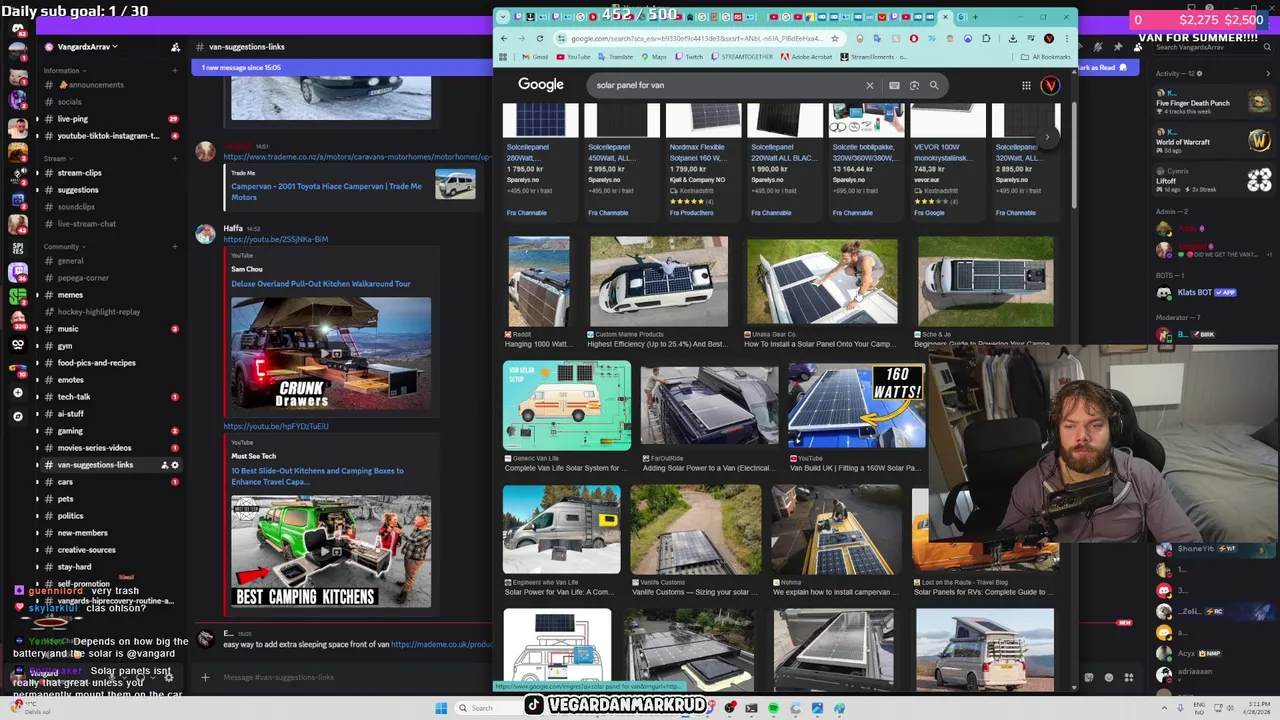Add a server in Discord
The height and width of the screenshot is (720, 1280).
[18, 393]
